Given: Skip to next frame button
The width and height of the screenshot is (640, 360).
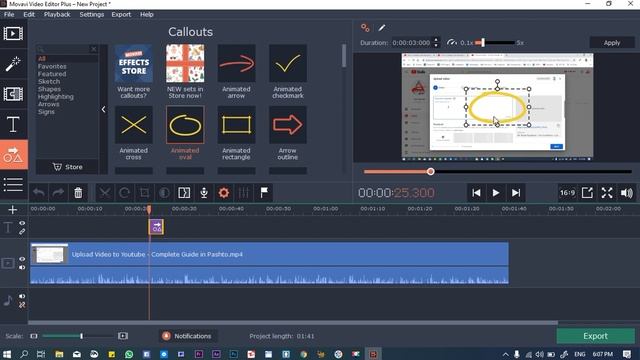Looking at the screenshot, I should pos(516,193).
